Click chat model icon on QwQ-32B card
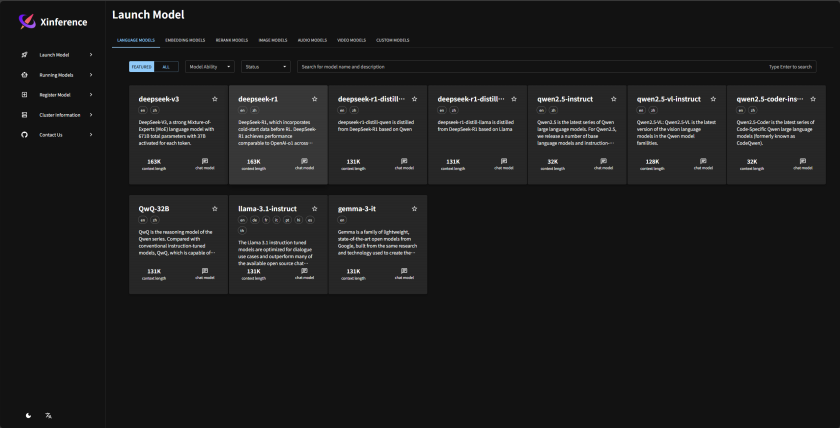Screen dimensions: 840x428 coord(205,271)
